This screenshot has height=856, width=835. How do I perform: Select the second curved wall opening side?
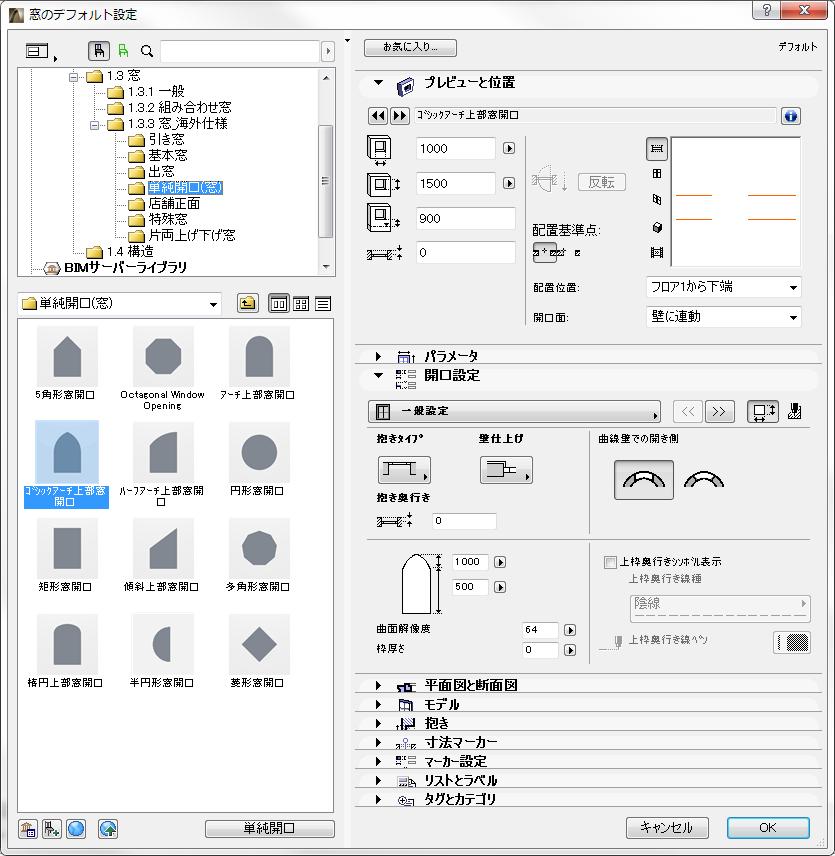pos(703,480)
